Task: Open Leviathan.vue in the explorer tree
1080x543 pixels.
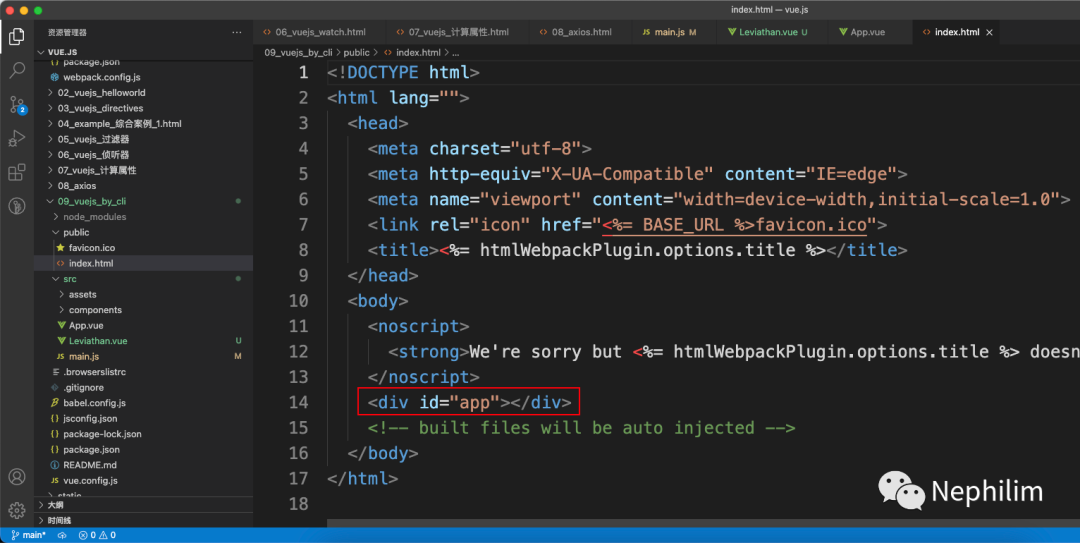Action: coord(98,341)
